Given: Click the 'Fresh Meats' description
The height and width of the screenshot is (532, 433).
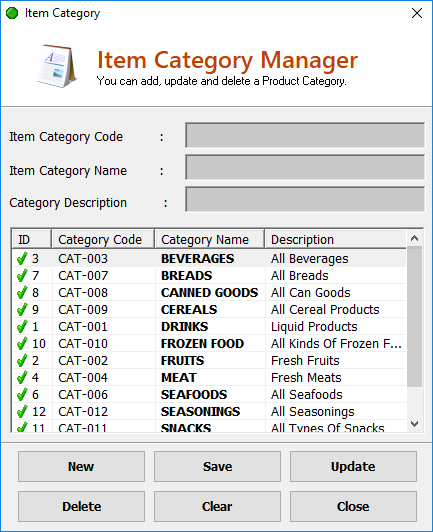Looking at the screenshot, I should click(x=306, y=378).
